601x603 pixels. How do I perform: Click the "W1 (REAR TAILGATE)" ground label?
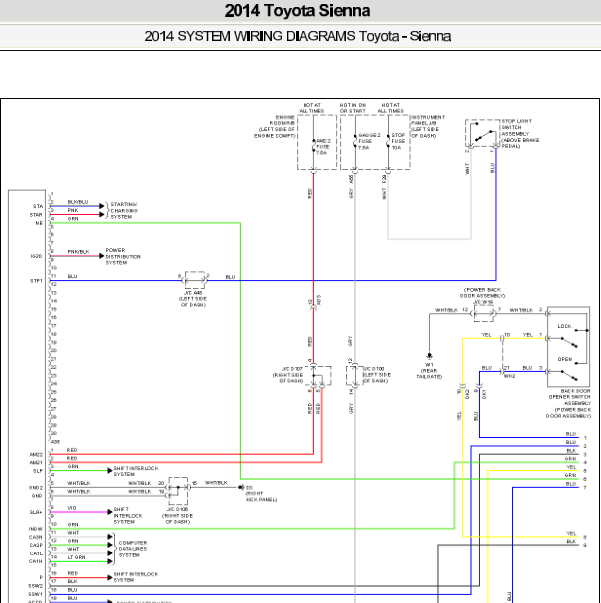(x=429, y=371)
